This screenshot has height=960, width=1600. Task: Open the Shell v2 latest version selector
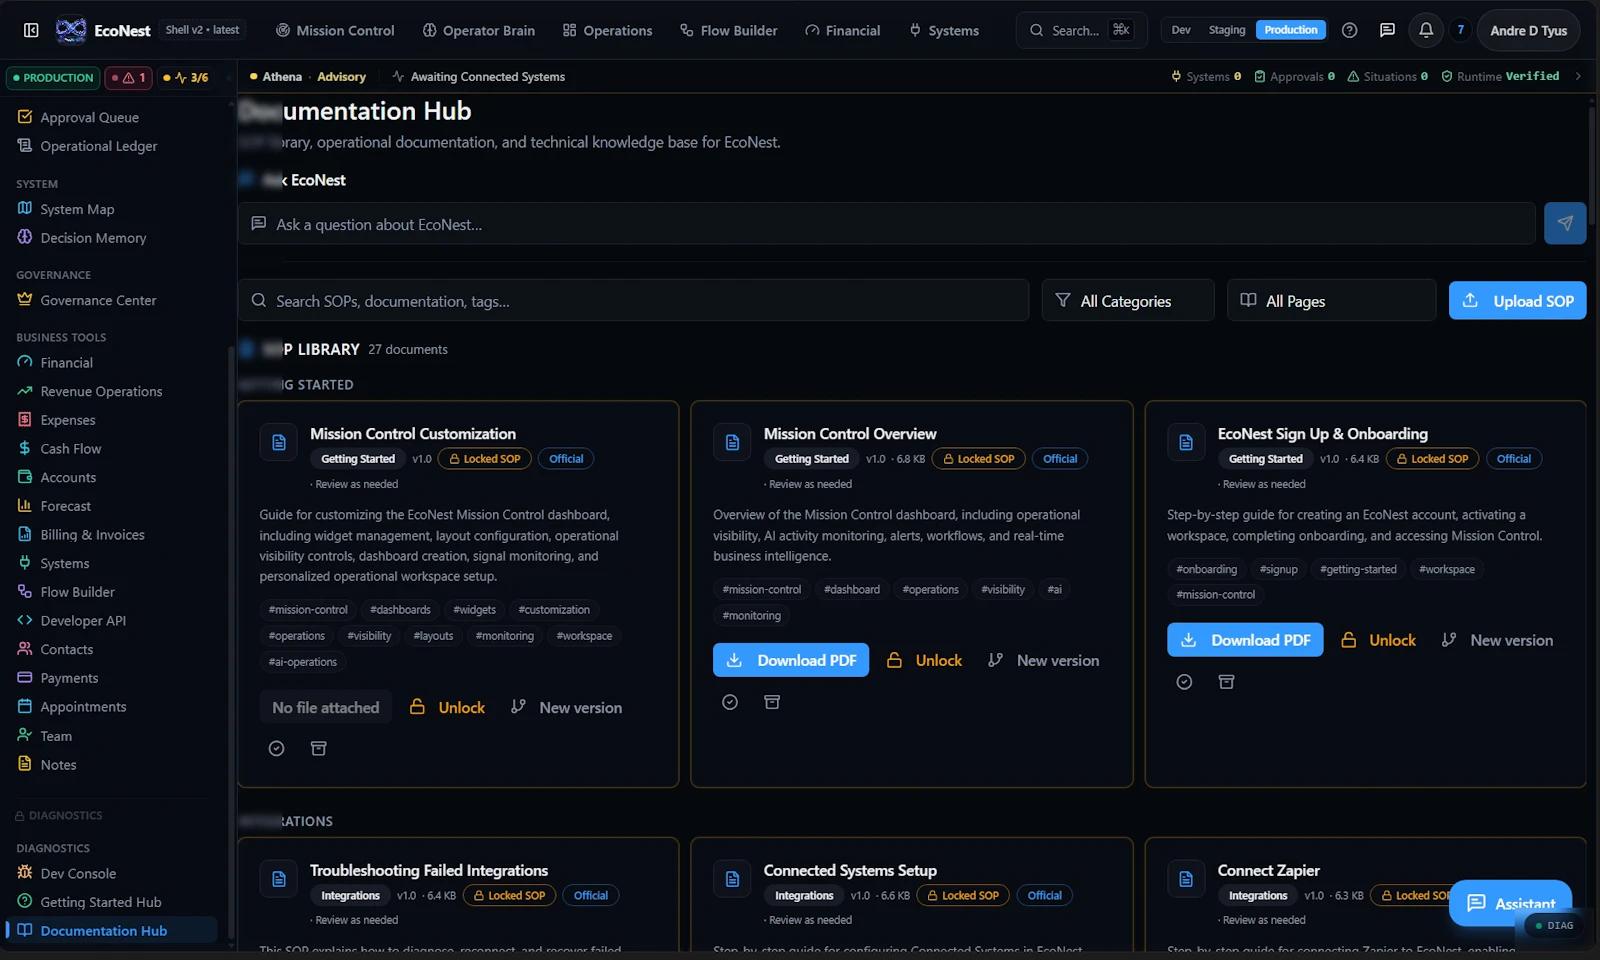click(202, 30)
